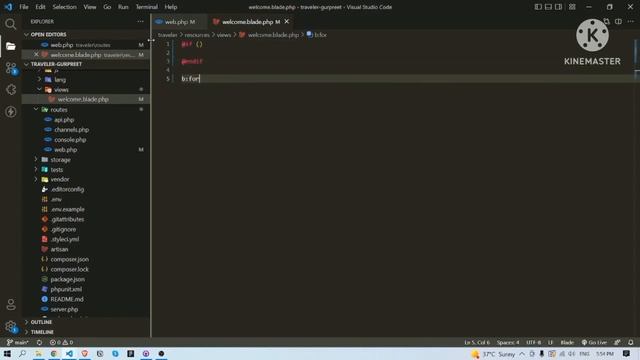Screen dimensions: 640x360
Task: Open web.php under routes folder
Action: pyautogui.click(x=65, y=149)
